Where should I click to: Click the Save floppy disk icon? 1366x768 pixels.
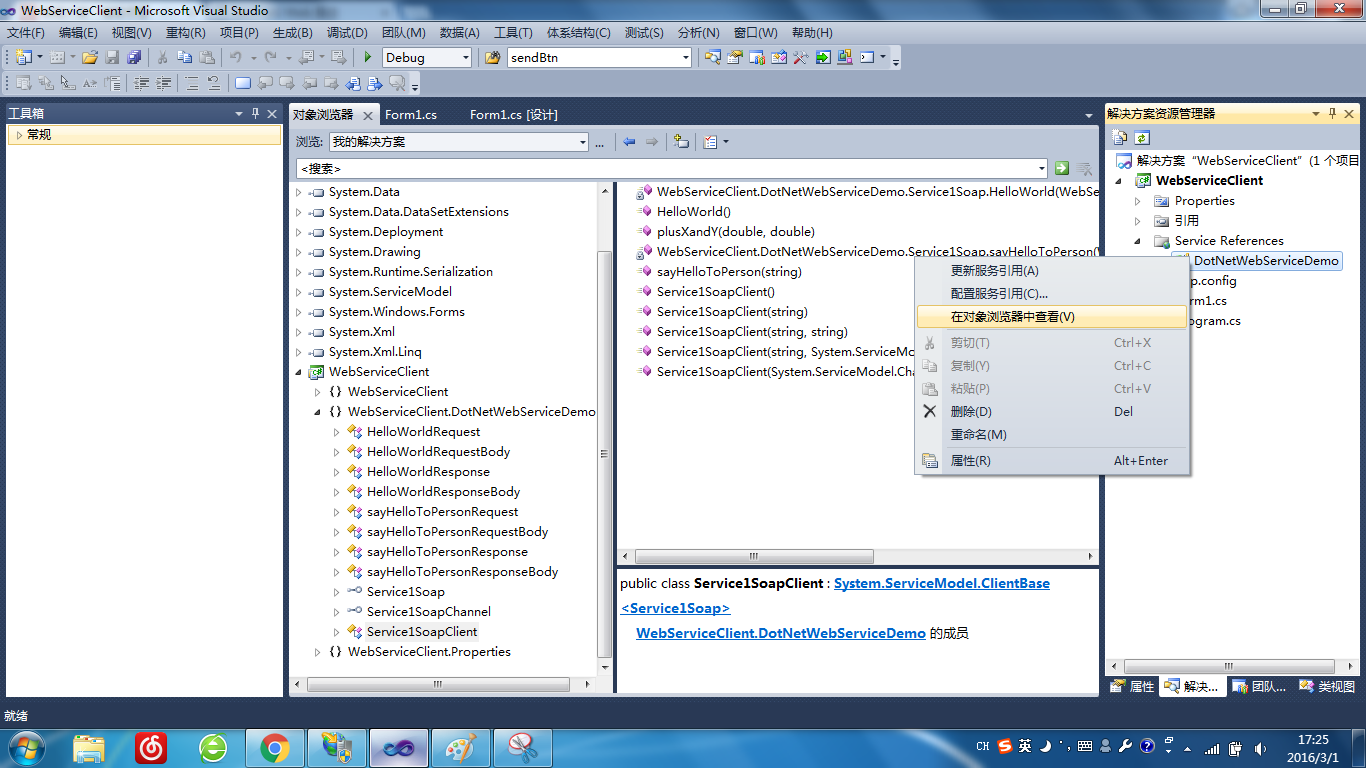pos(112,57)
